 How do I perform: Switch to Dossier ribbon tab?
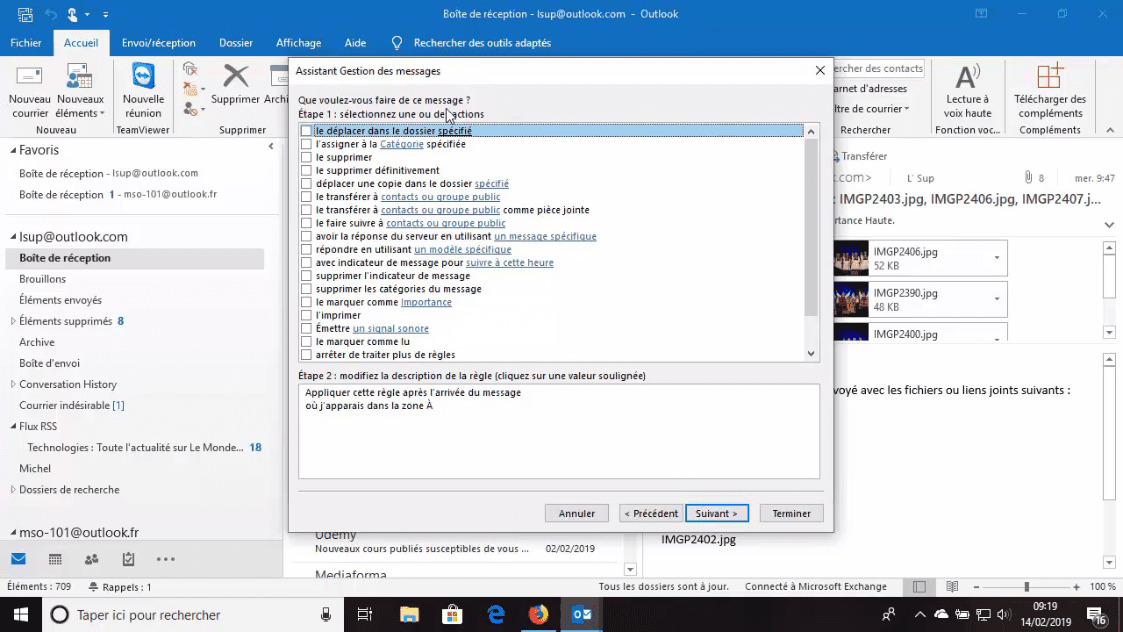(236, 43)
